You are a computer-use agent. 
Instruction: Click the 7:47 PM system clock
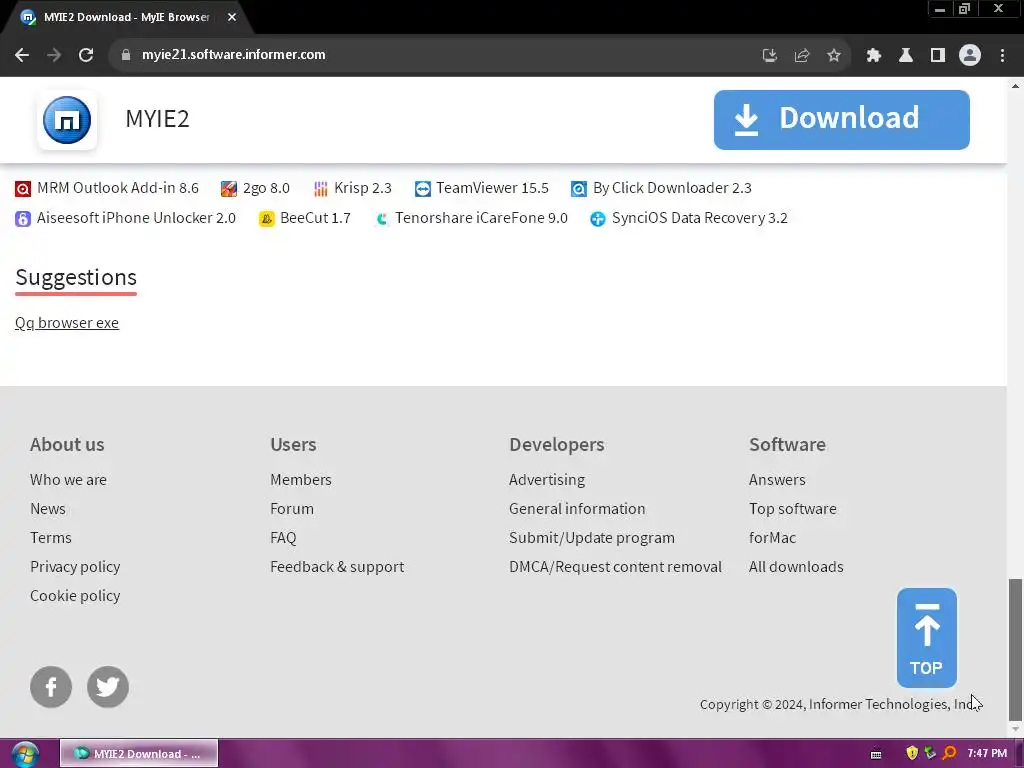[x=987, y=754]
